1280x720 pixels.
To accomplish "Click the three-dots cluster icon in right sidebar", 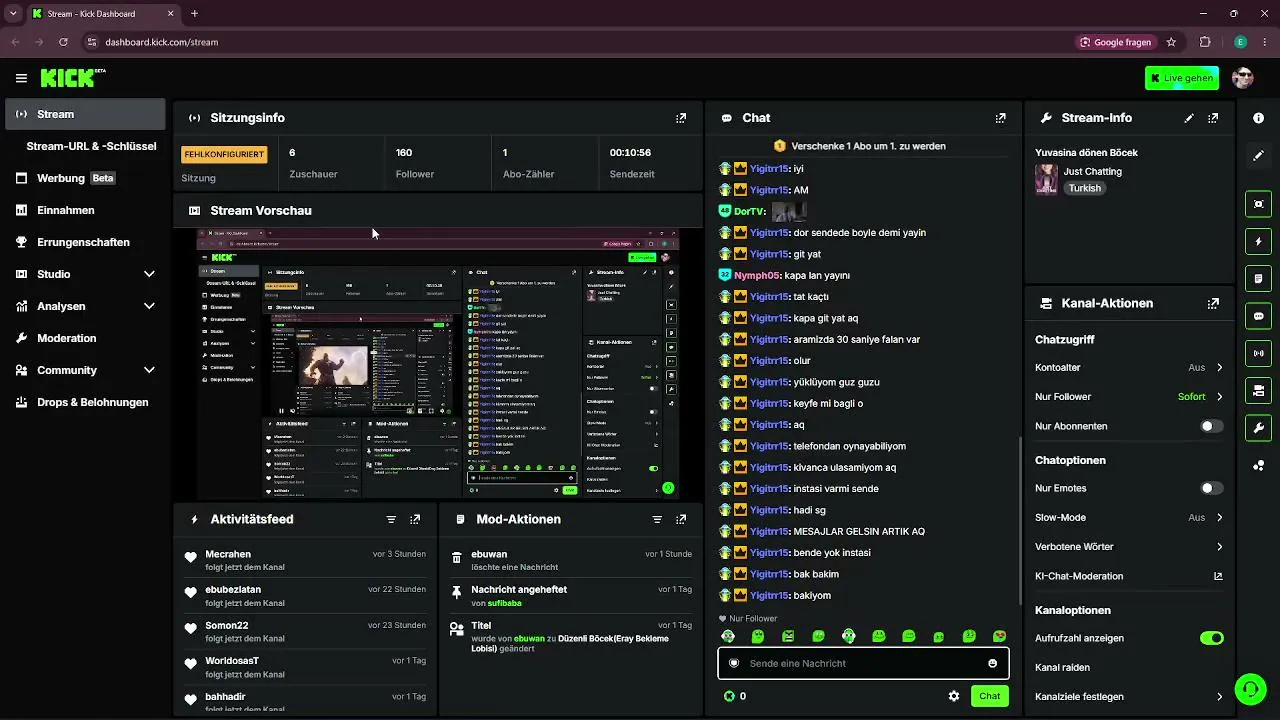I will click(x=1258, y=466).
